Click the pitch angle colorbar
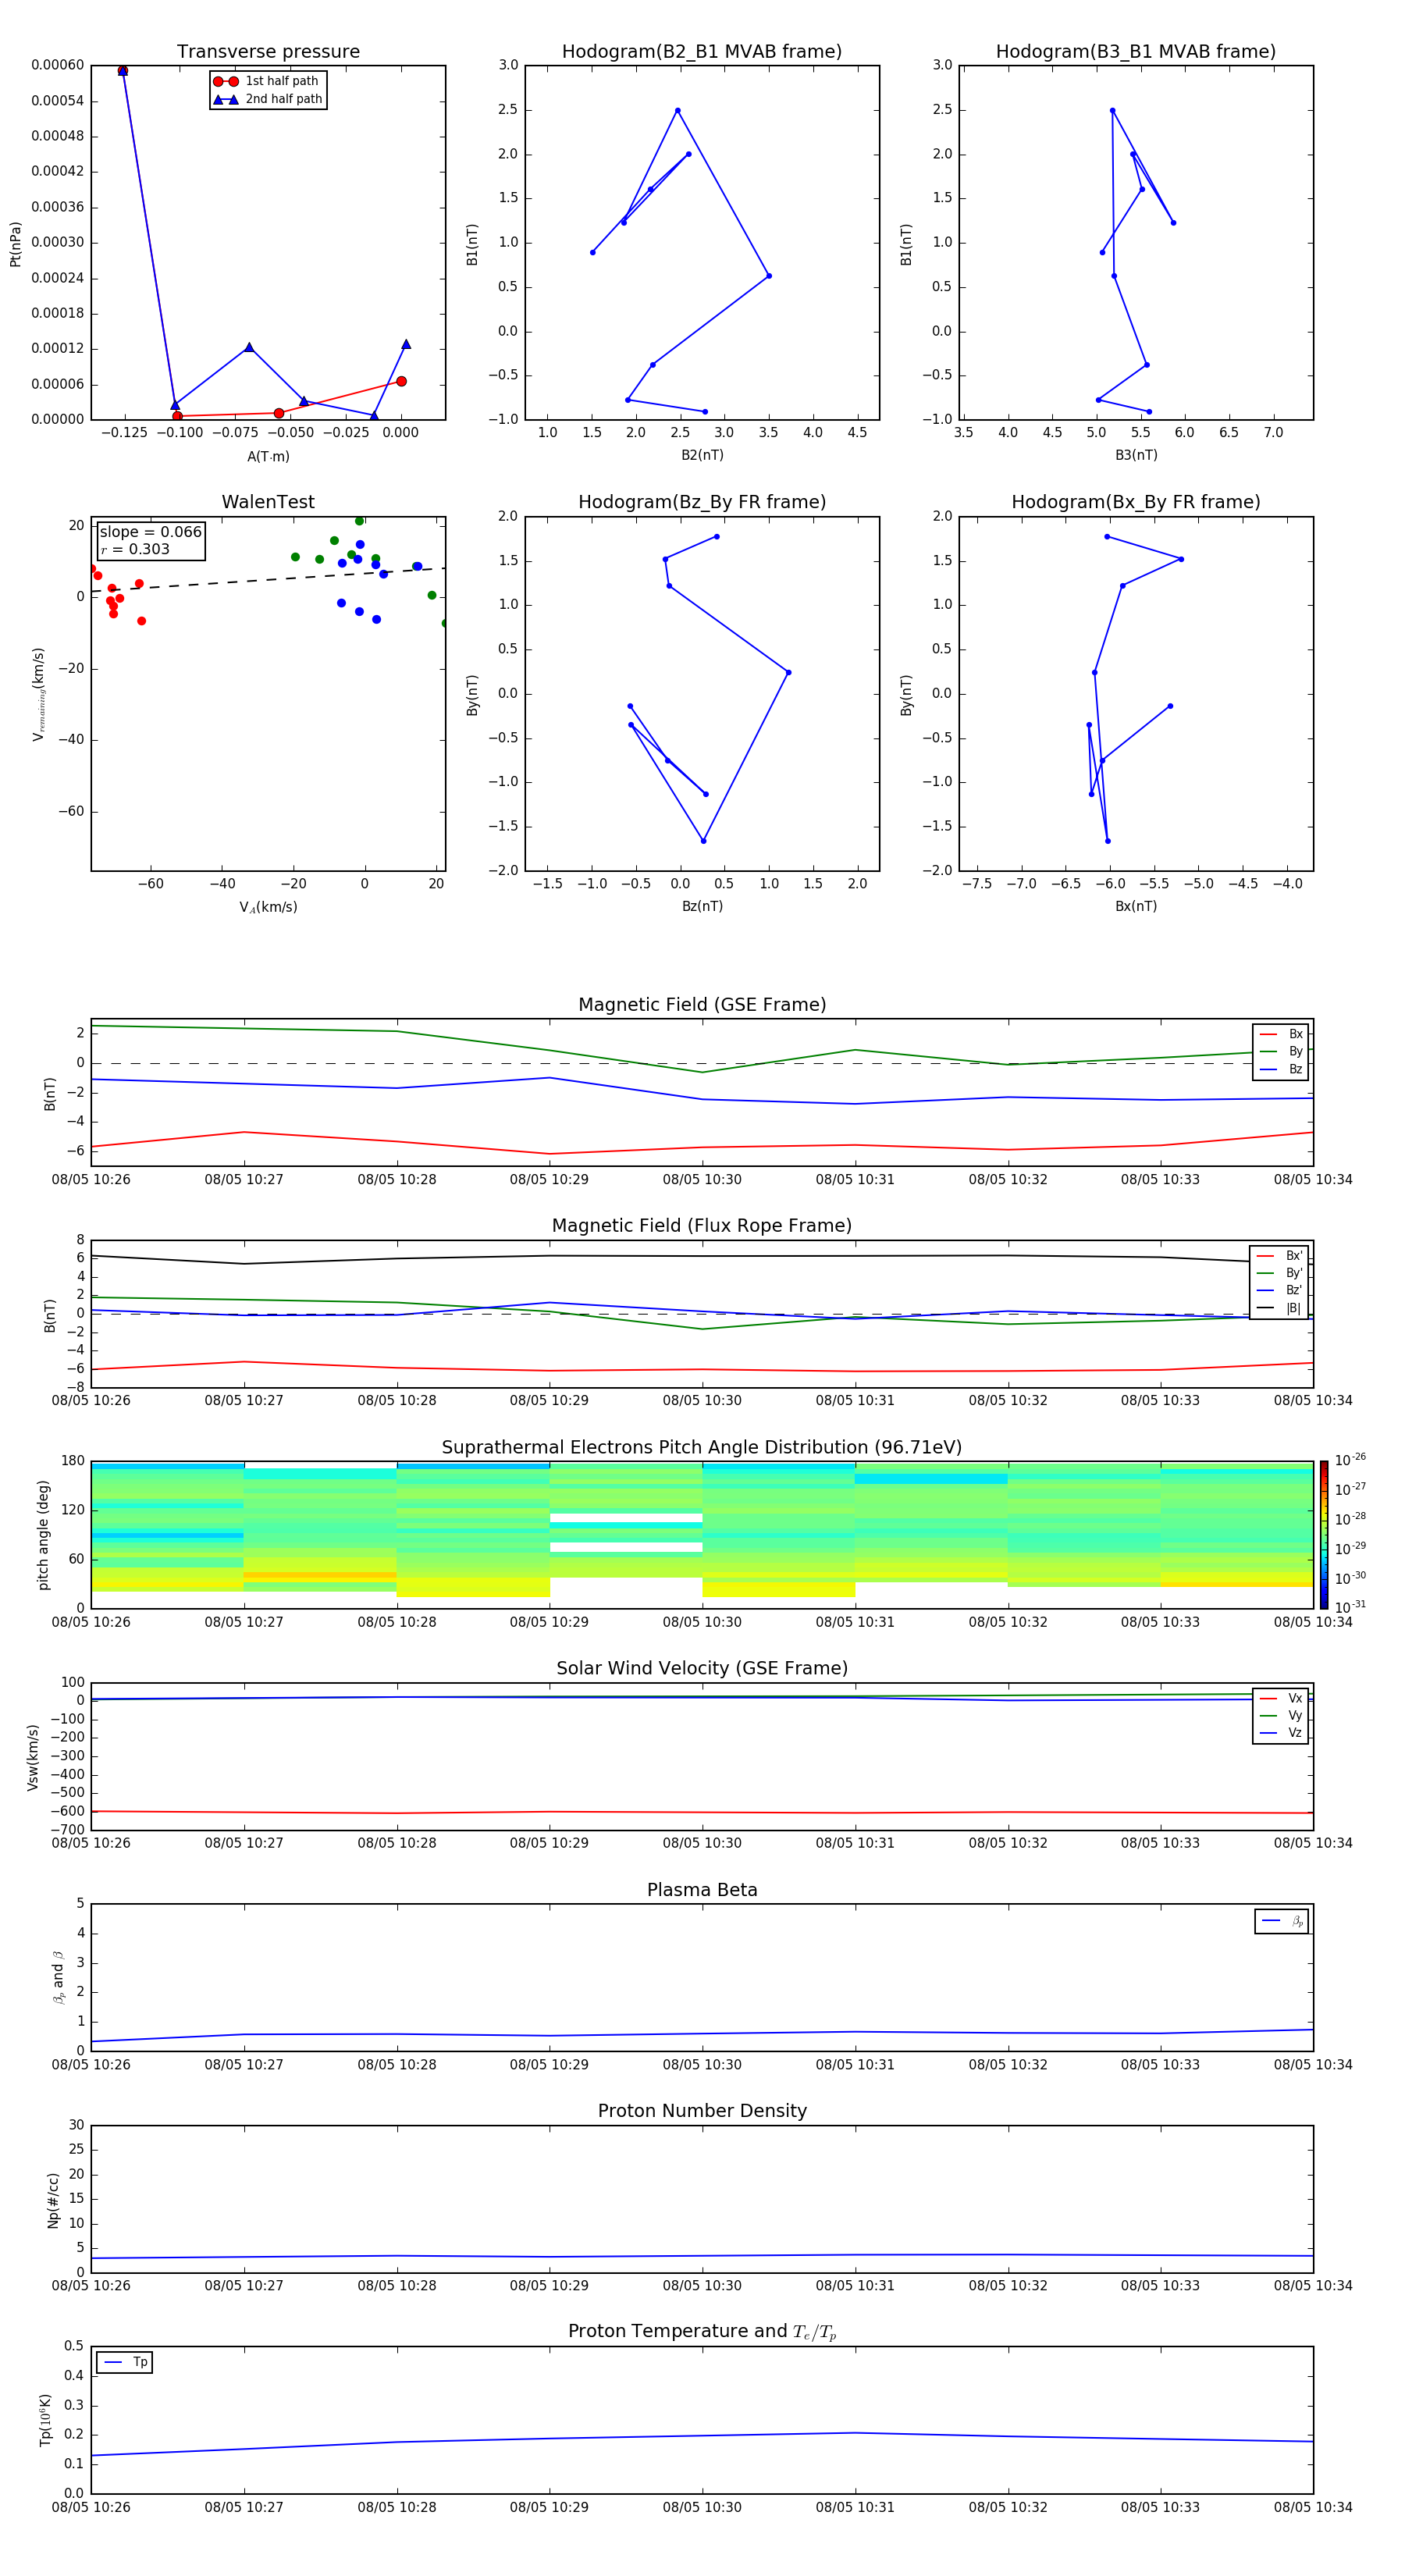This screenshot has width=1405, height=2576. tap(1324, 1535)
